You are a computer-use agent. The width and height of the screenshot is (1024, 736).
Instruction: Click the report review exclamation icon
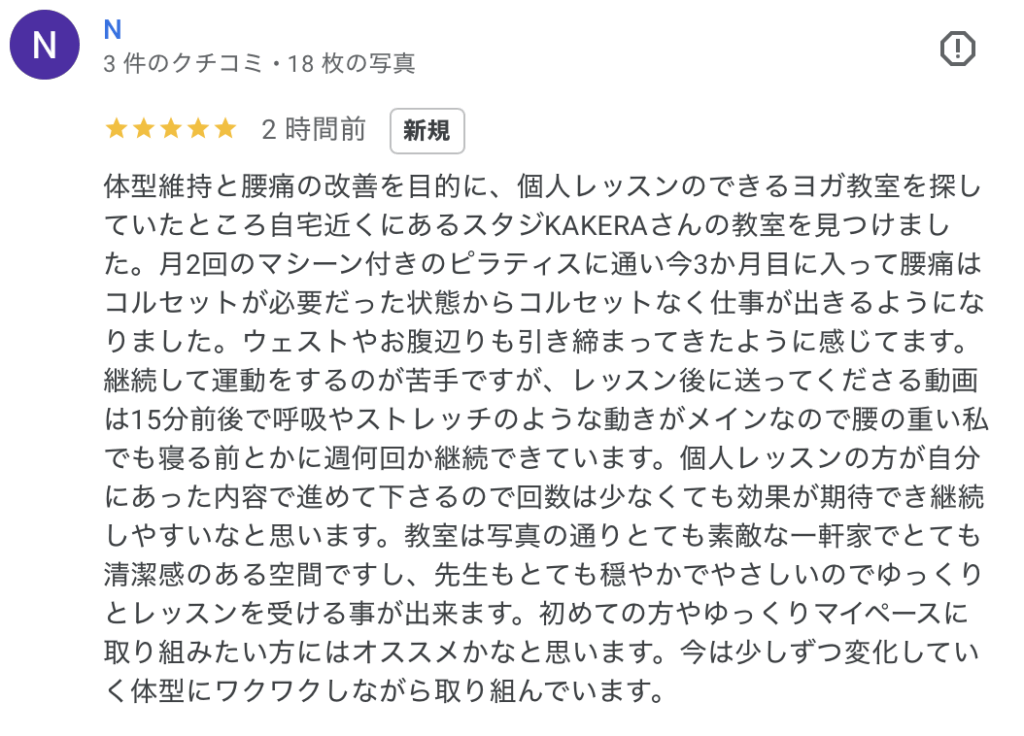pos(957,49)
